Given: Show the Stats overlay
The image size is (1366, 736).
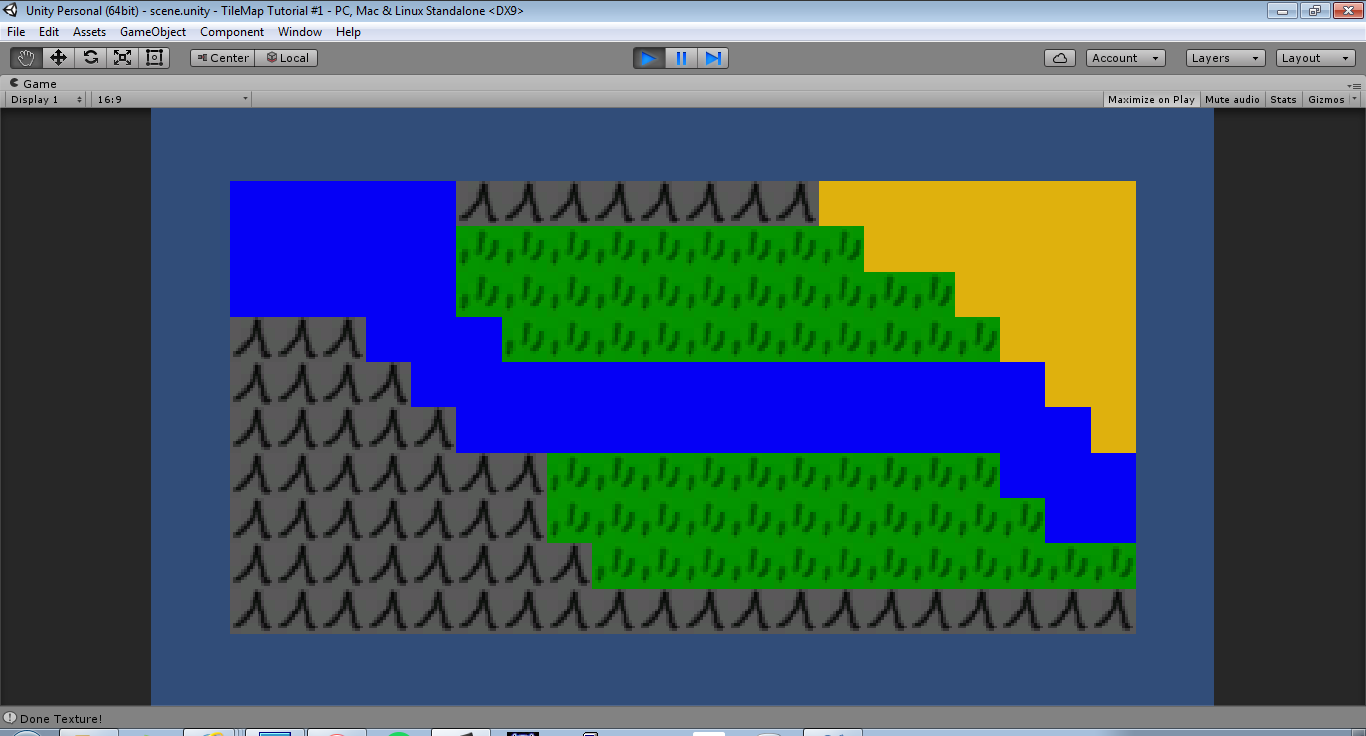Looking at the screenshot, I should click(x=1283, y=99).
